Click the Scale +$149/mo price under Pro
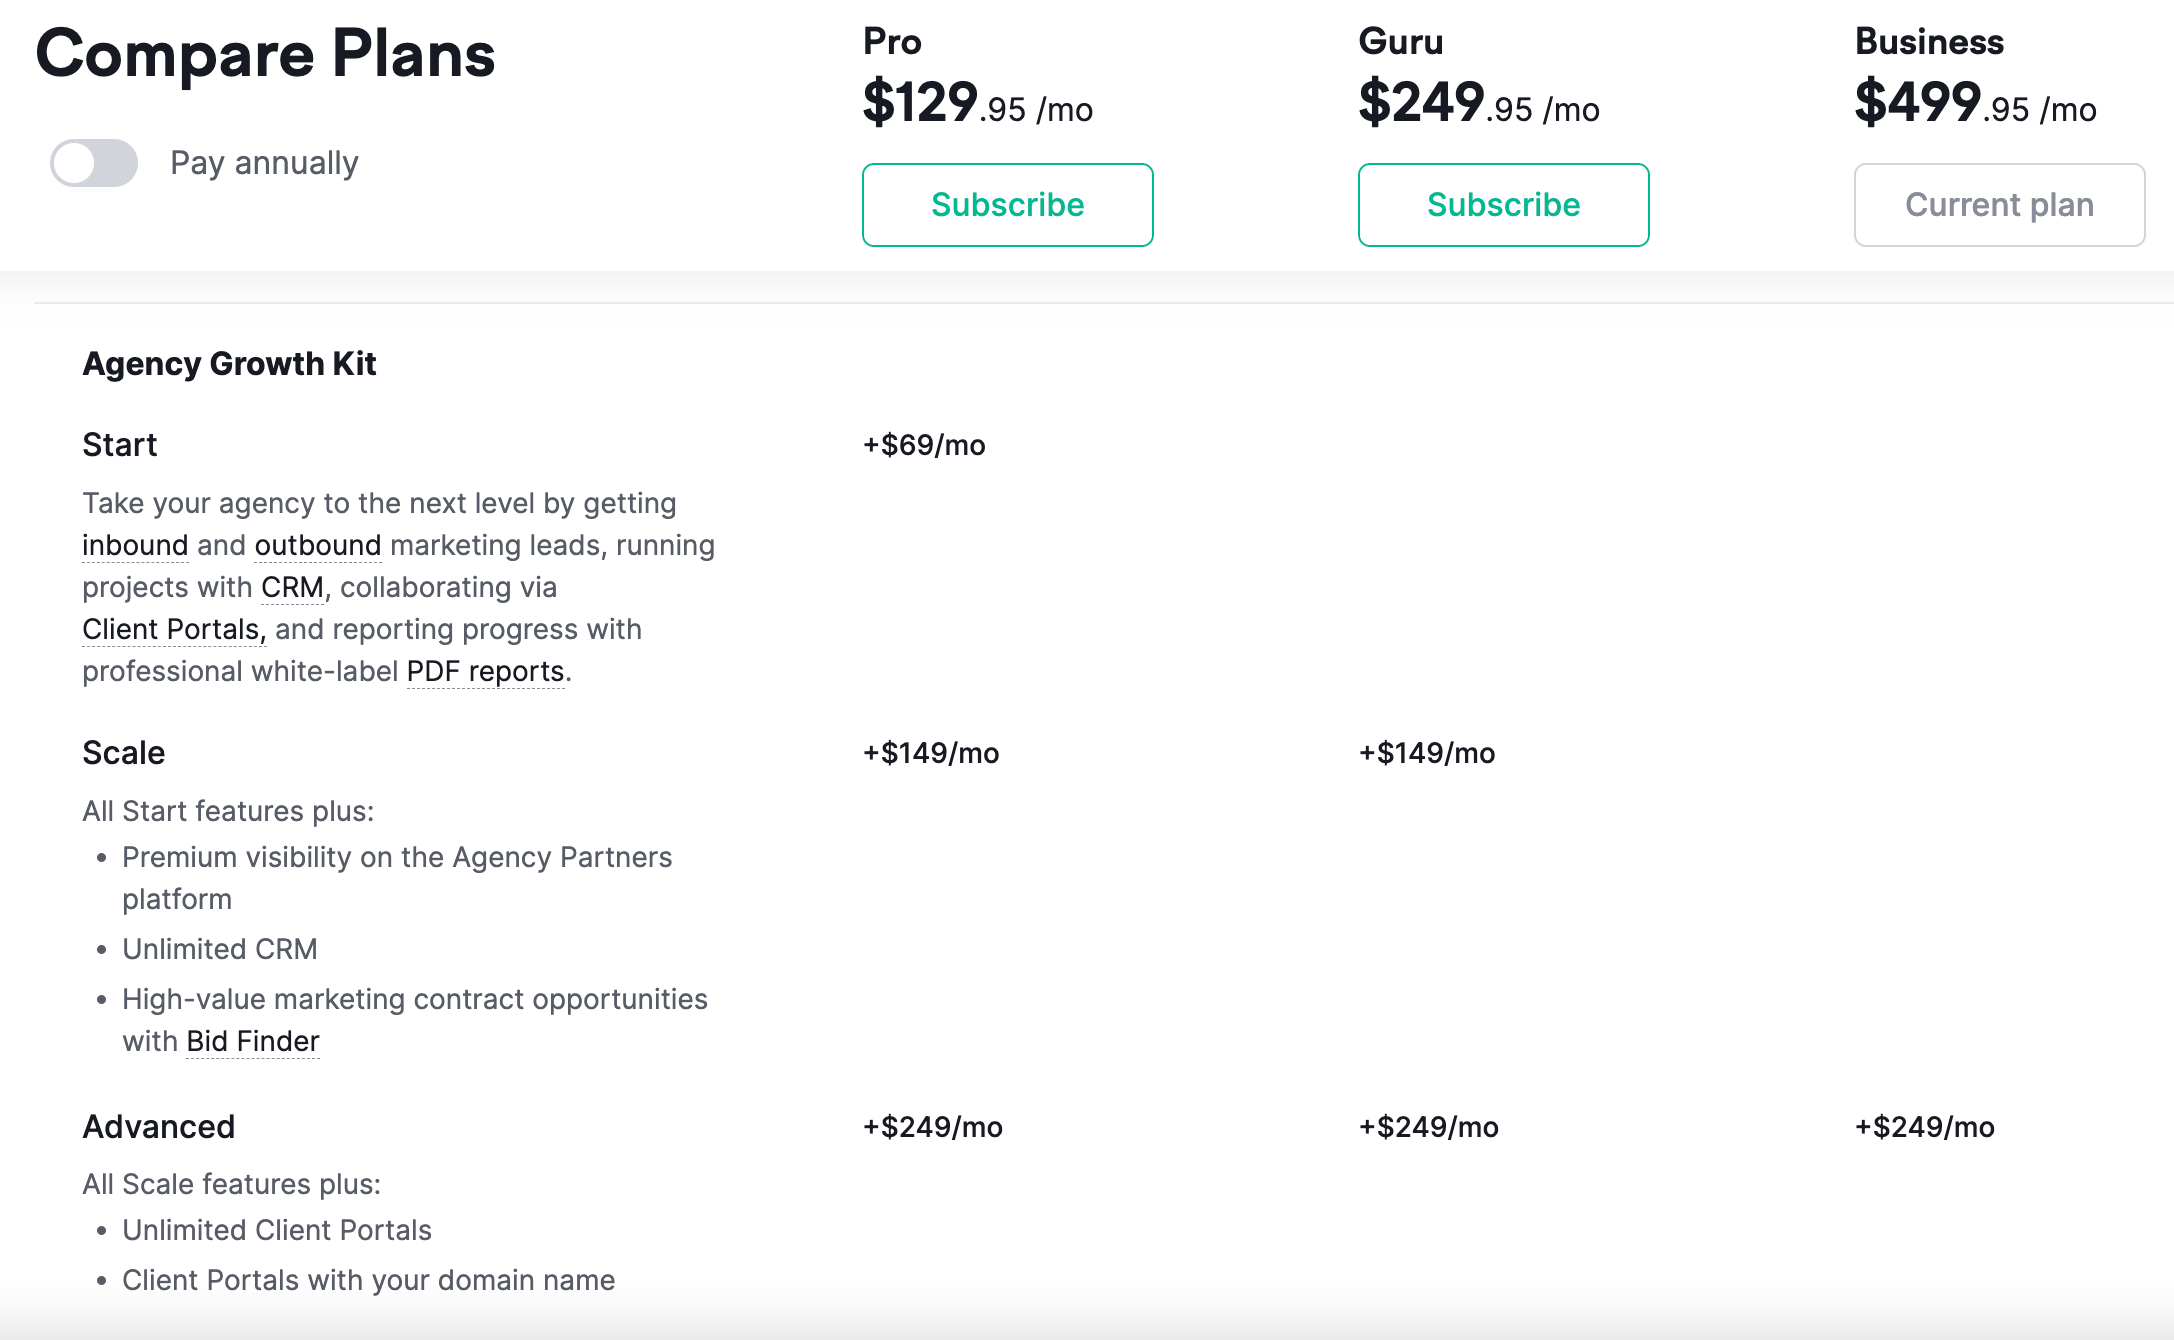 point(931,753)
